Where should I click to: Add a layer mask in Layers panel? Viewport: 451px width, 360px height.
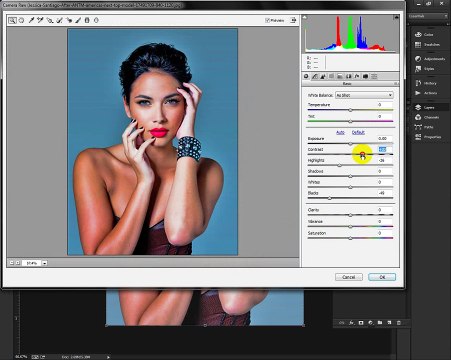361,323
